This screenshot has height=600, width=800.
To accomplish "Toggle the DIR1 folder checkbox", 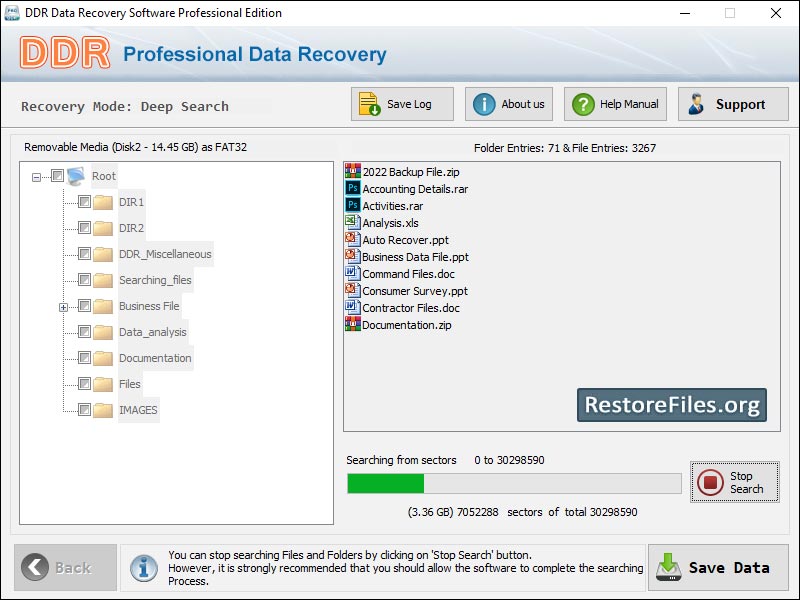I will coord(84,202).
